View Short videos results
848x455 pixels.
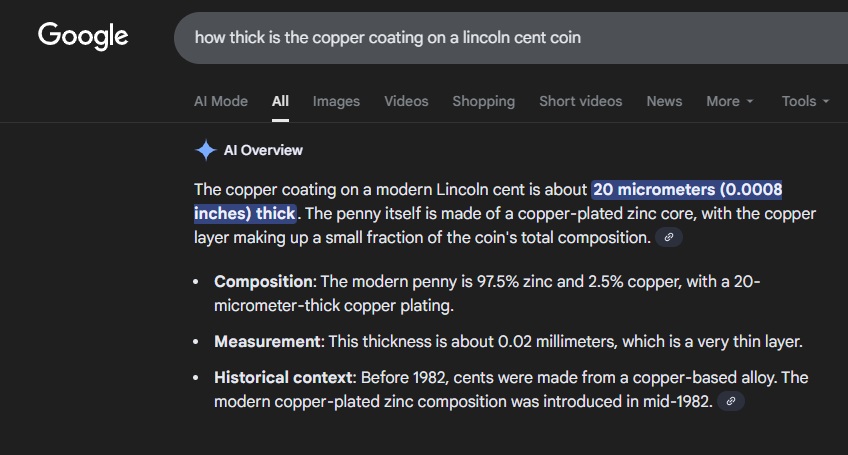[580, 101]
